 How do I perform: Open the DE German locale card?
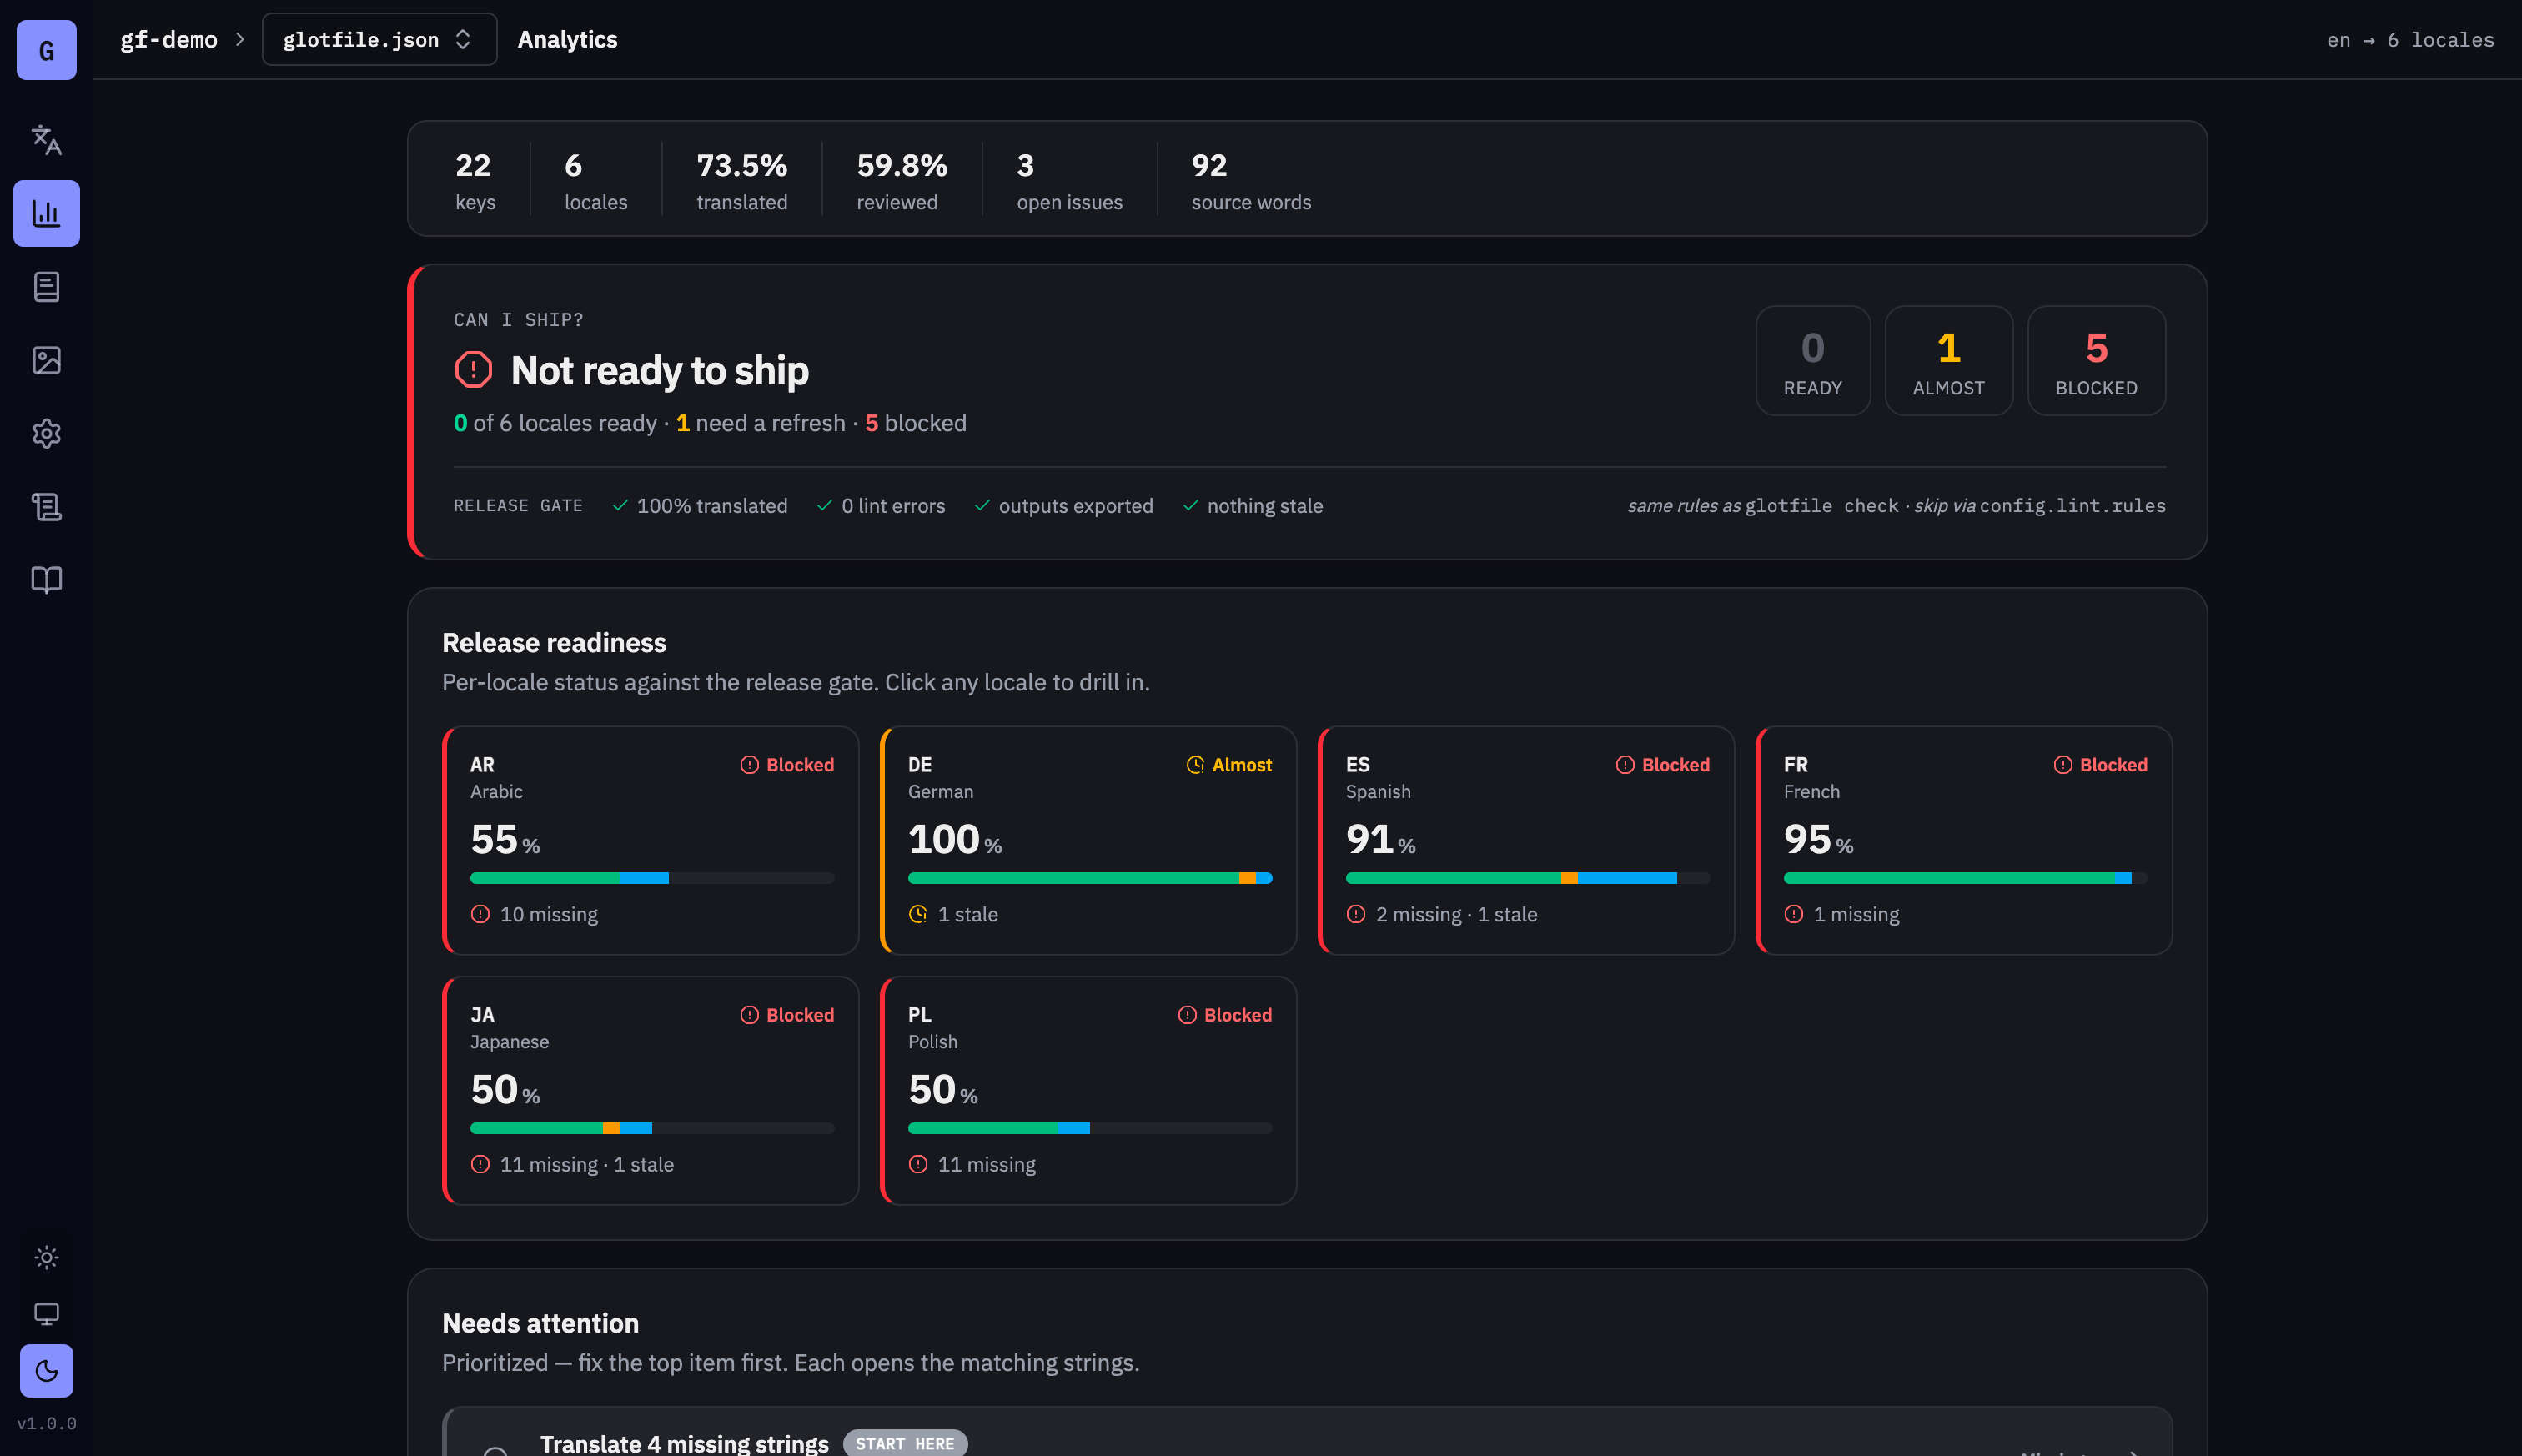[1089, 841]
